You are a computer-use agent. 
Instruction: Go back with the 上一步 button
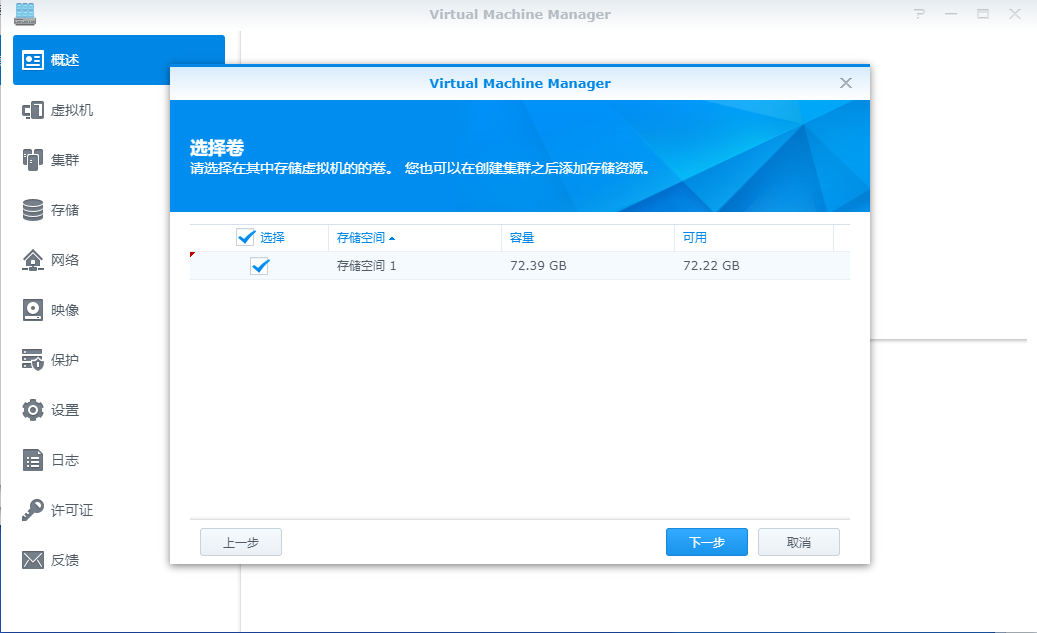coord(240,541)
